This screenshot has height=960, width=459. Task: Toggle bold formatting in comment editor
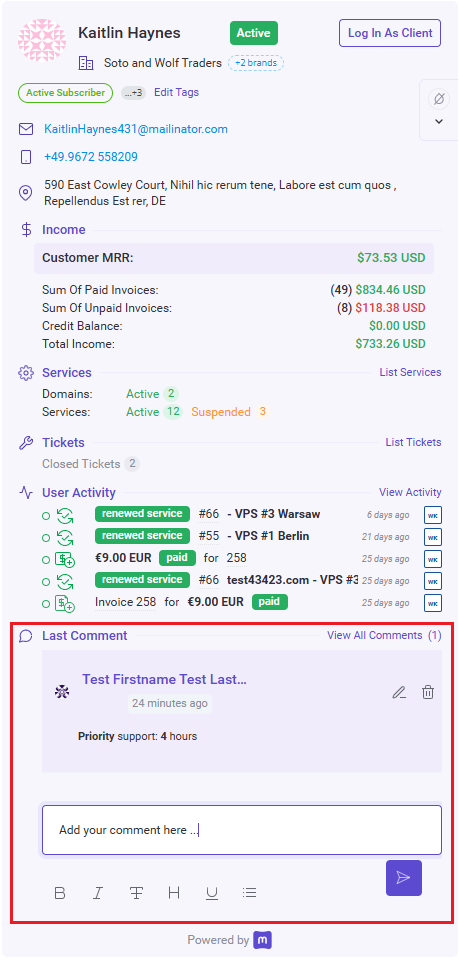tap(60, 893)
